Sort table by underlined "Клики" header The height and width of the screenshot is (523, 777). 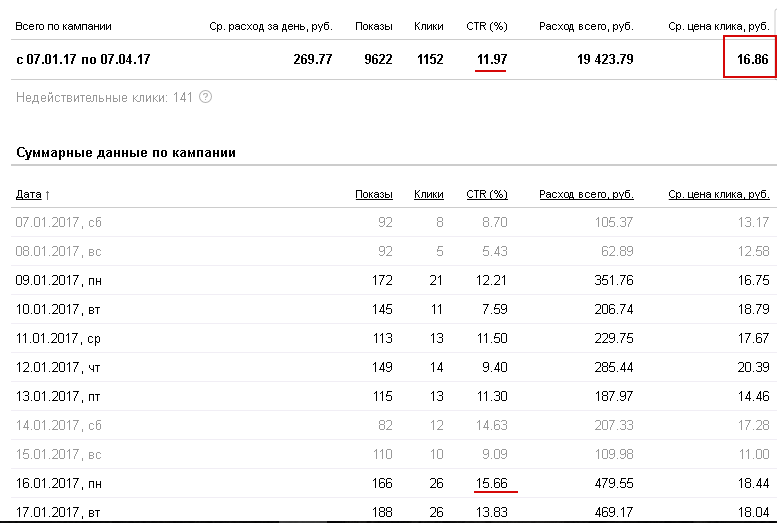pyautogui.click(x=428, y=194)
